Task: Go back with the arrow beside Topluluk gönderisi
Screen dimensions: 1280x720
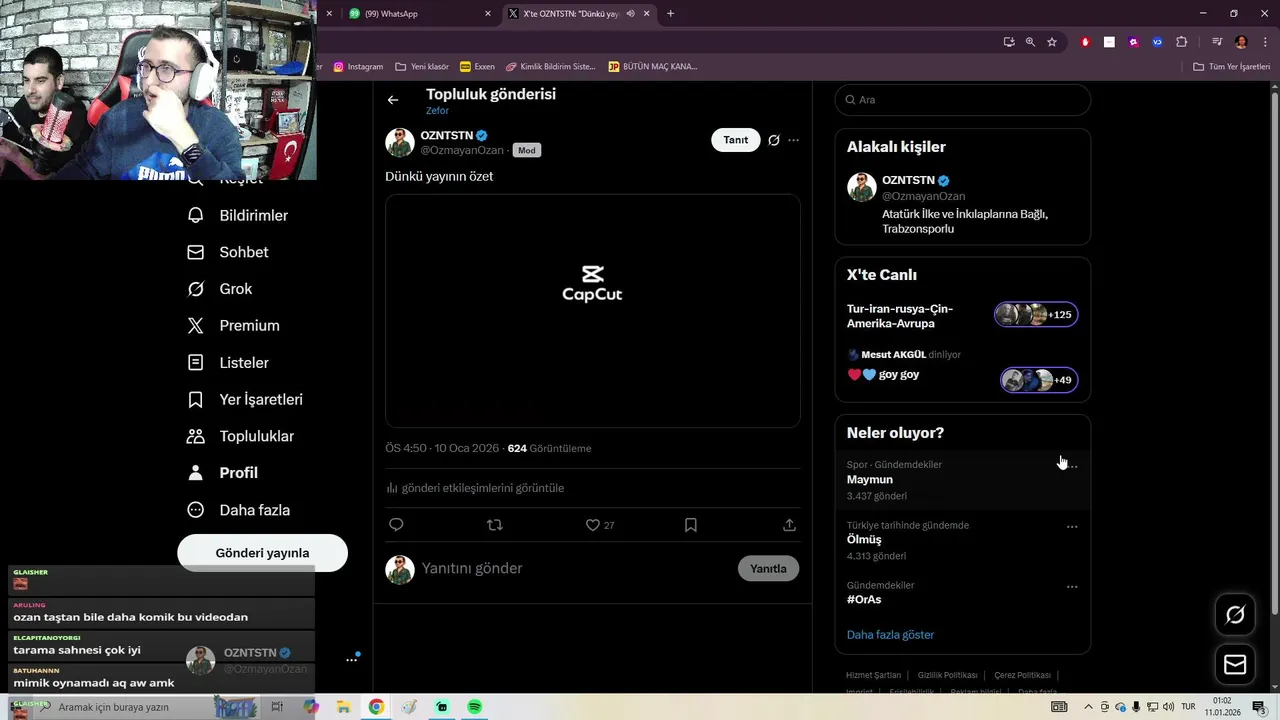Action: [393, 100]
